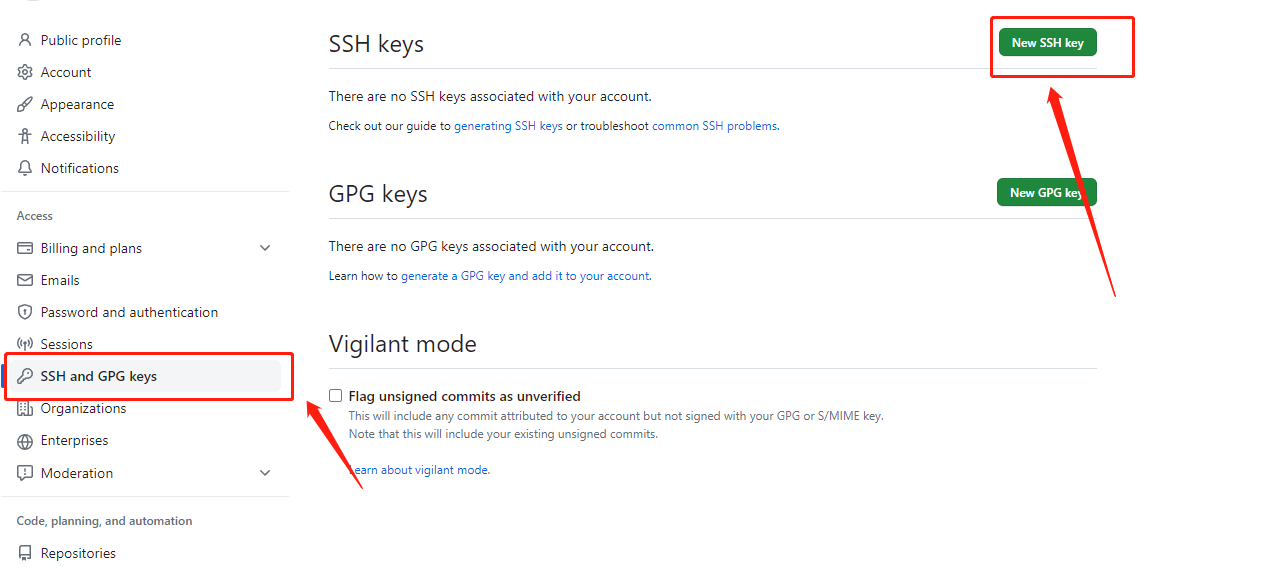Enable Flag unsigned commits as unverified checkbox
Screen dimensions: 1273x572
[336, 396]
